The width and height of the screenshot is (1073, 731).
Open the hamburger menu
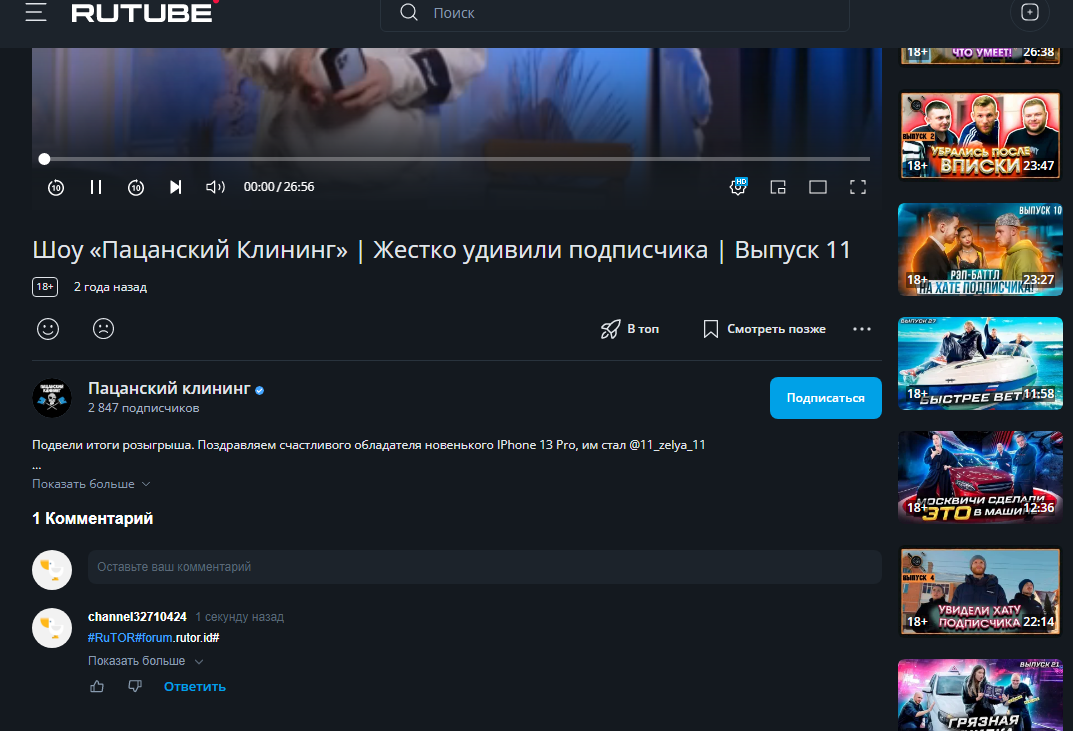[36, 12]
